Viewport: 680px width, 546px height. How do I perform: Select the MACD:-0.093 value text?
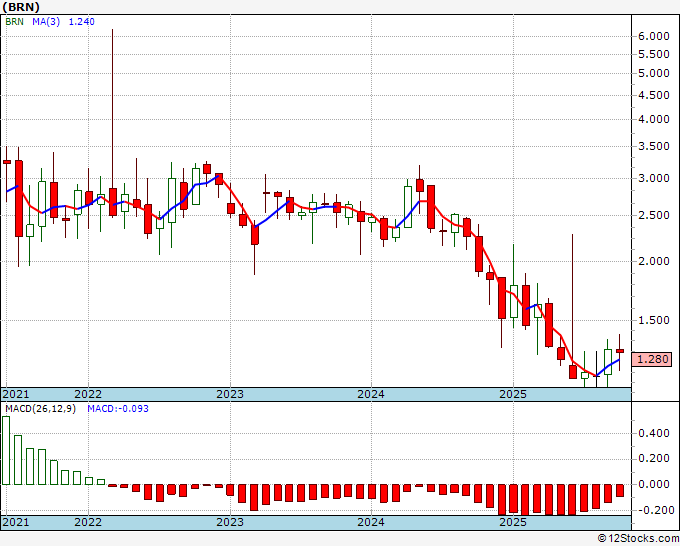(118, 409)
